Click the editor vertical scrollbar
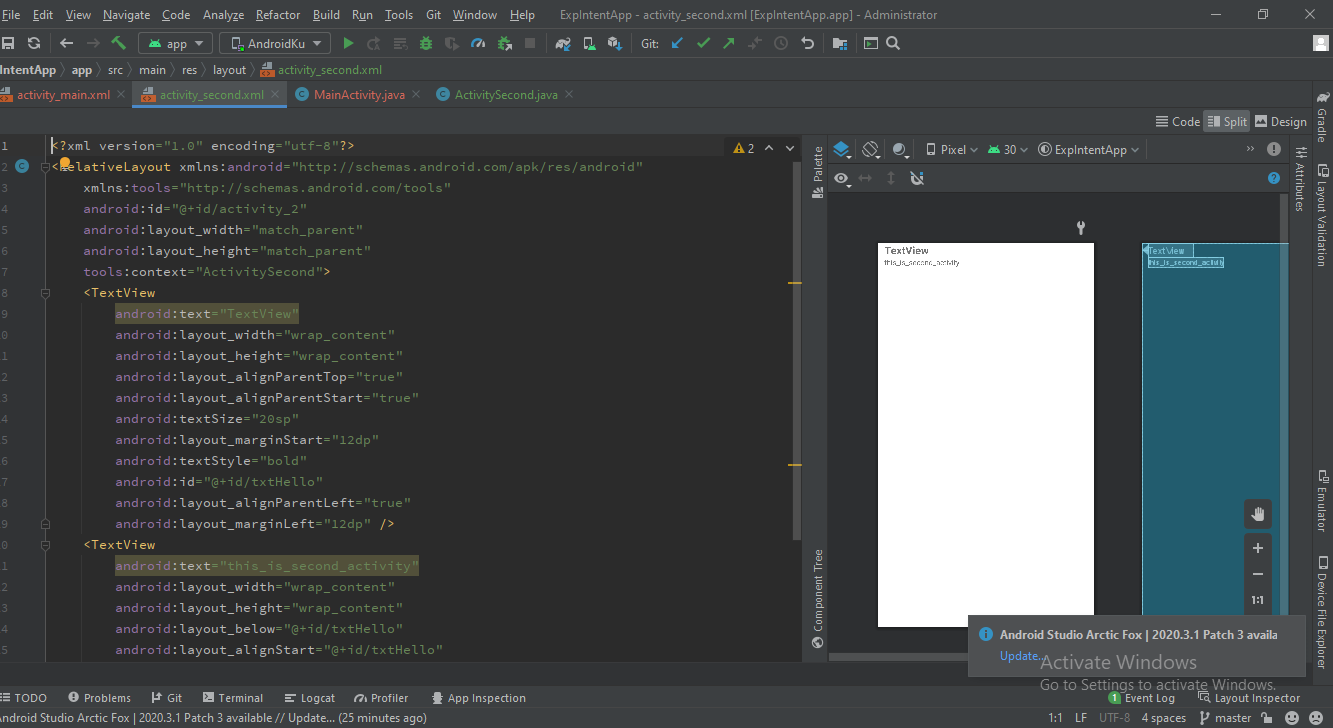Image resolution: width=1333 pixels, height=728 pixels. click(797, 350)
